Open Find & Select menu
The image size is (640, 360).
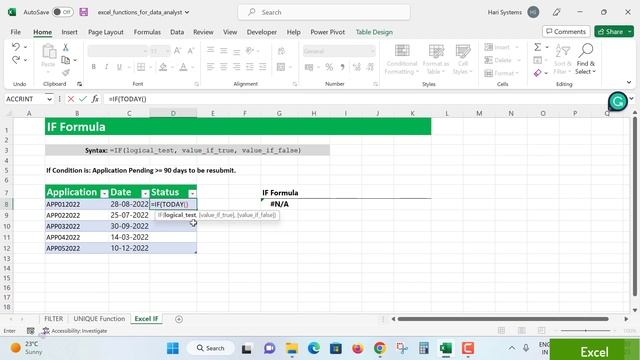586,60
